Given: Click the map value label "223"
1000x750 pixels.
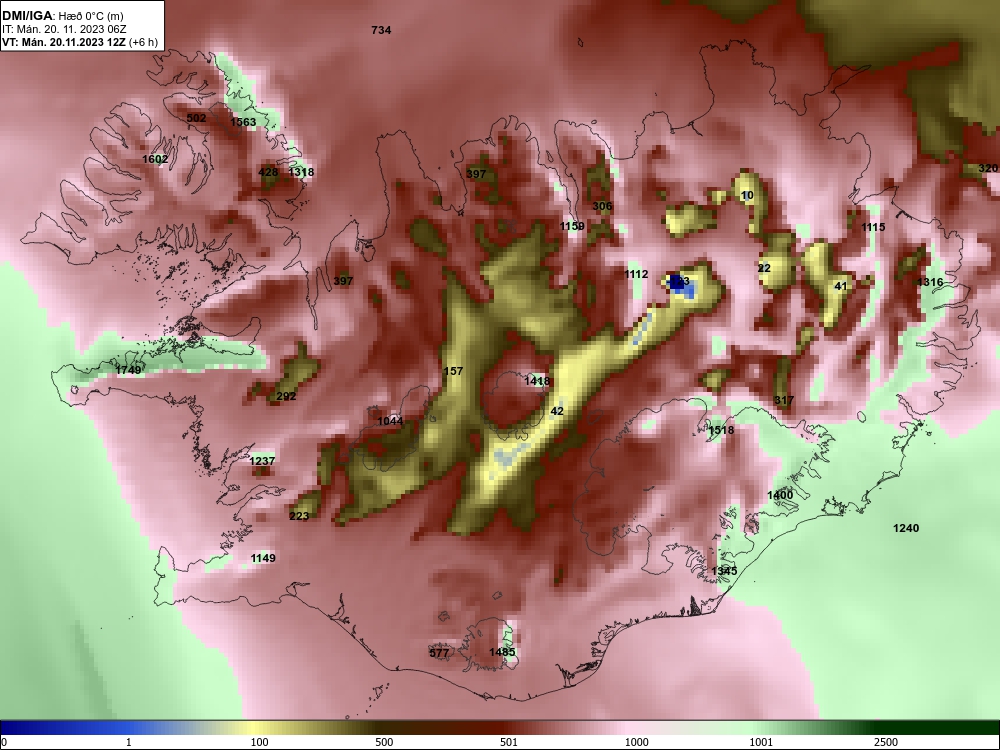Looking at the screenshot, I should point(299,516).
